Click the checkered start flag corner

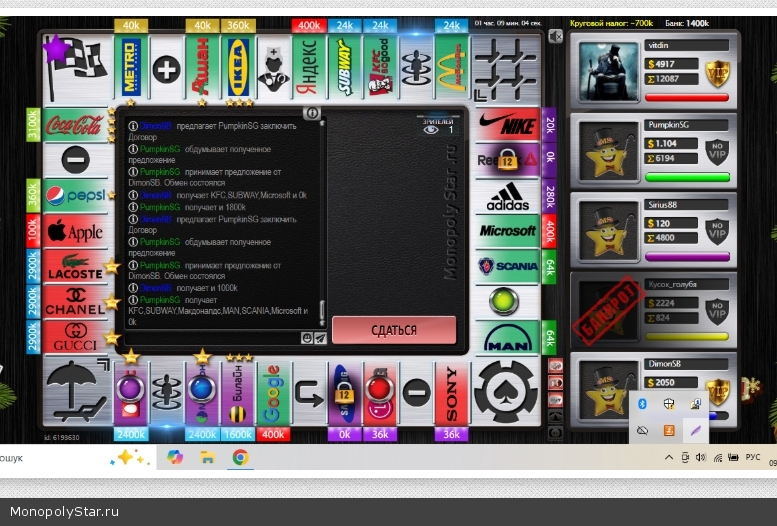tap(77, 69)
